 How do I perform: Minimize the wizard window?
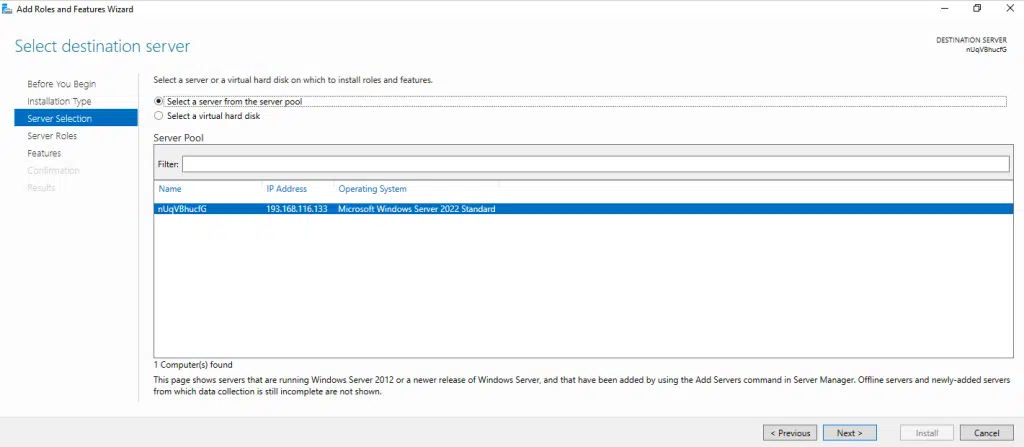click(x=942, y=8)
